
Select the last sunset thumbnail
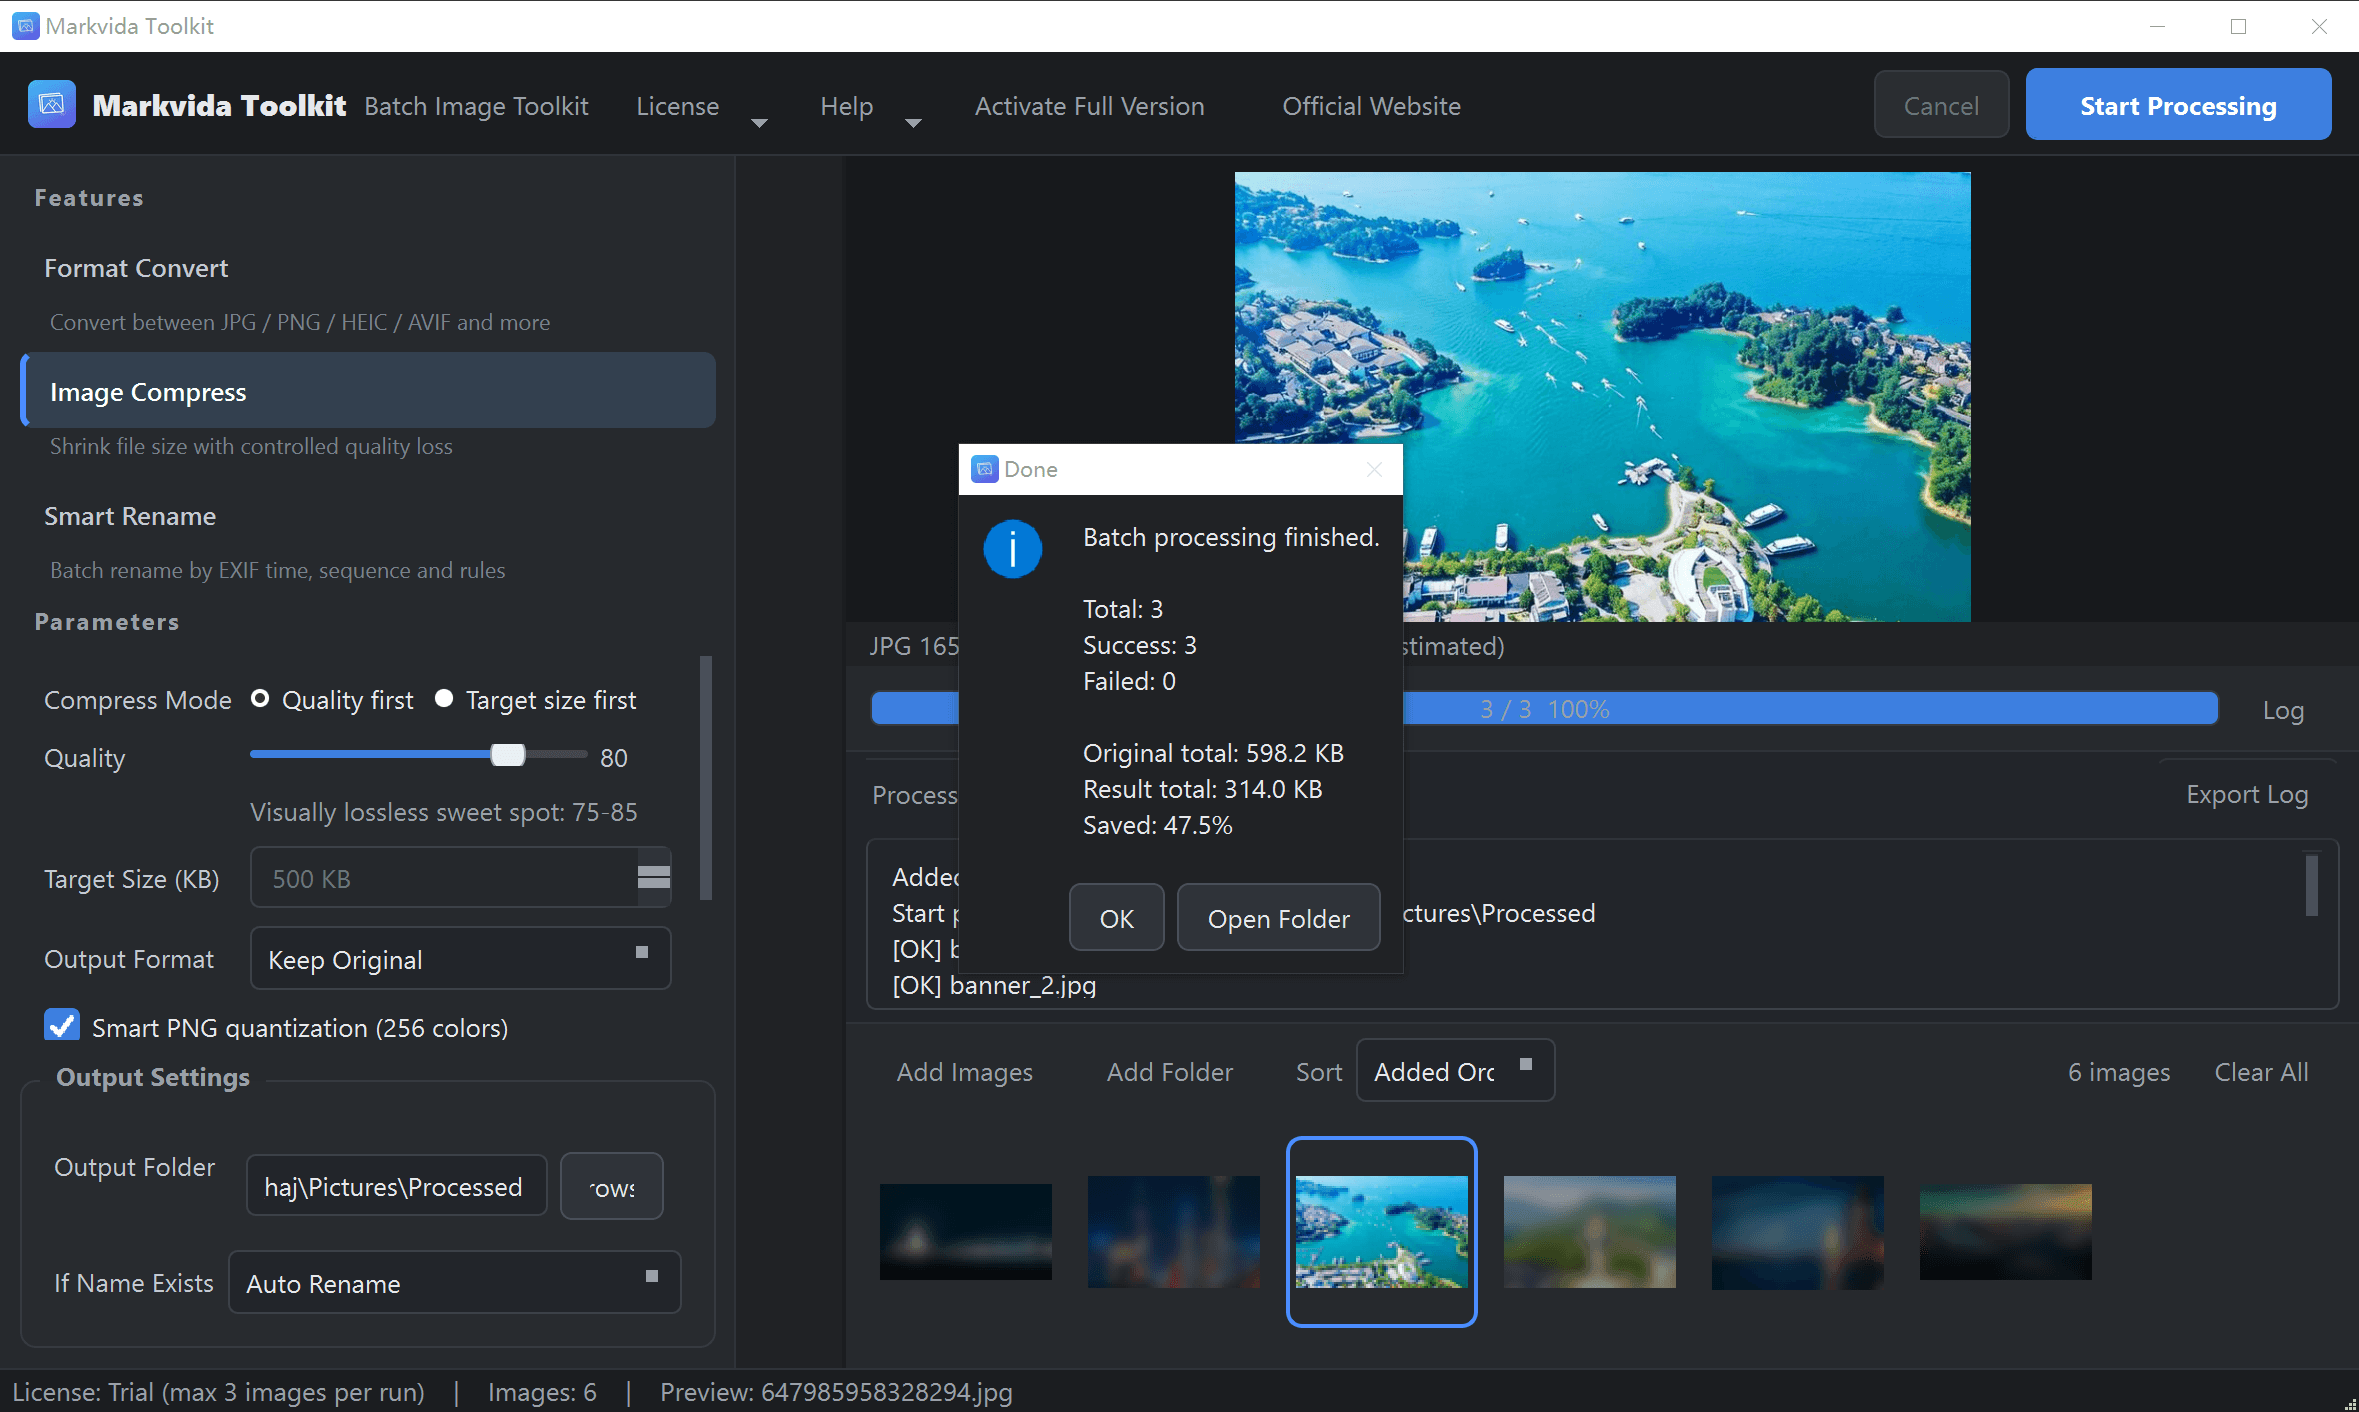pyautogui.click(x=2005, y=1231)
